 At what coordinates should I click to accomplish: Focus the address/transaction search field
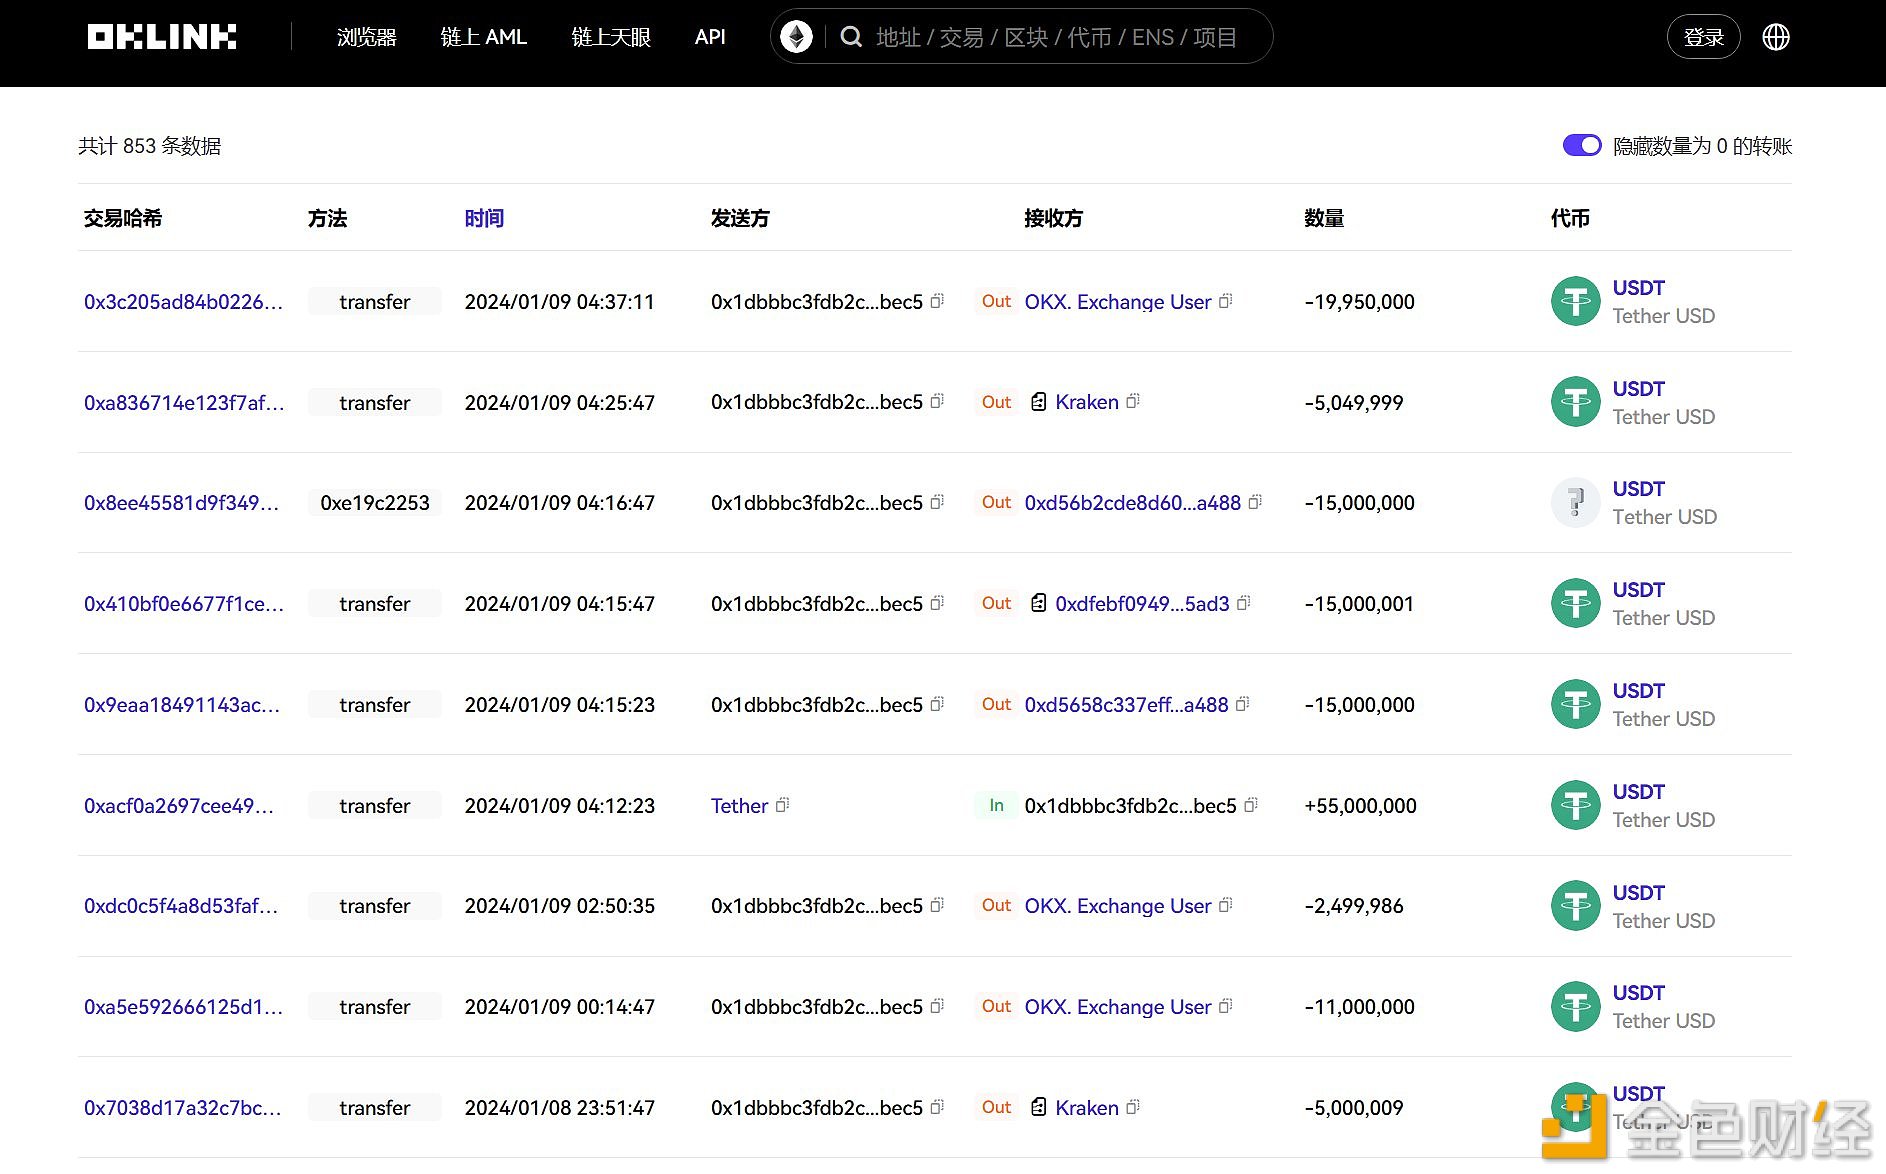tap(1056, 37)
